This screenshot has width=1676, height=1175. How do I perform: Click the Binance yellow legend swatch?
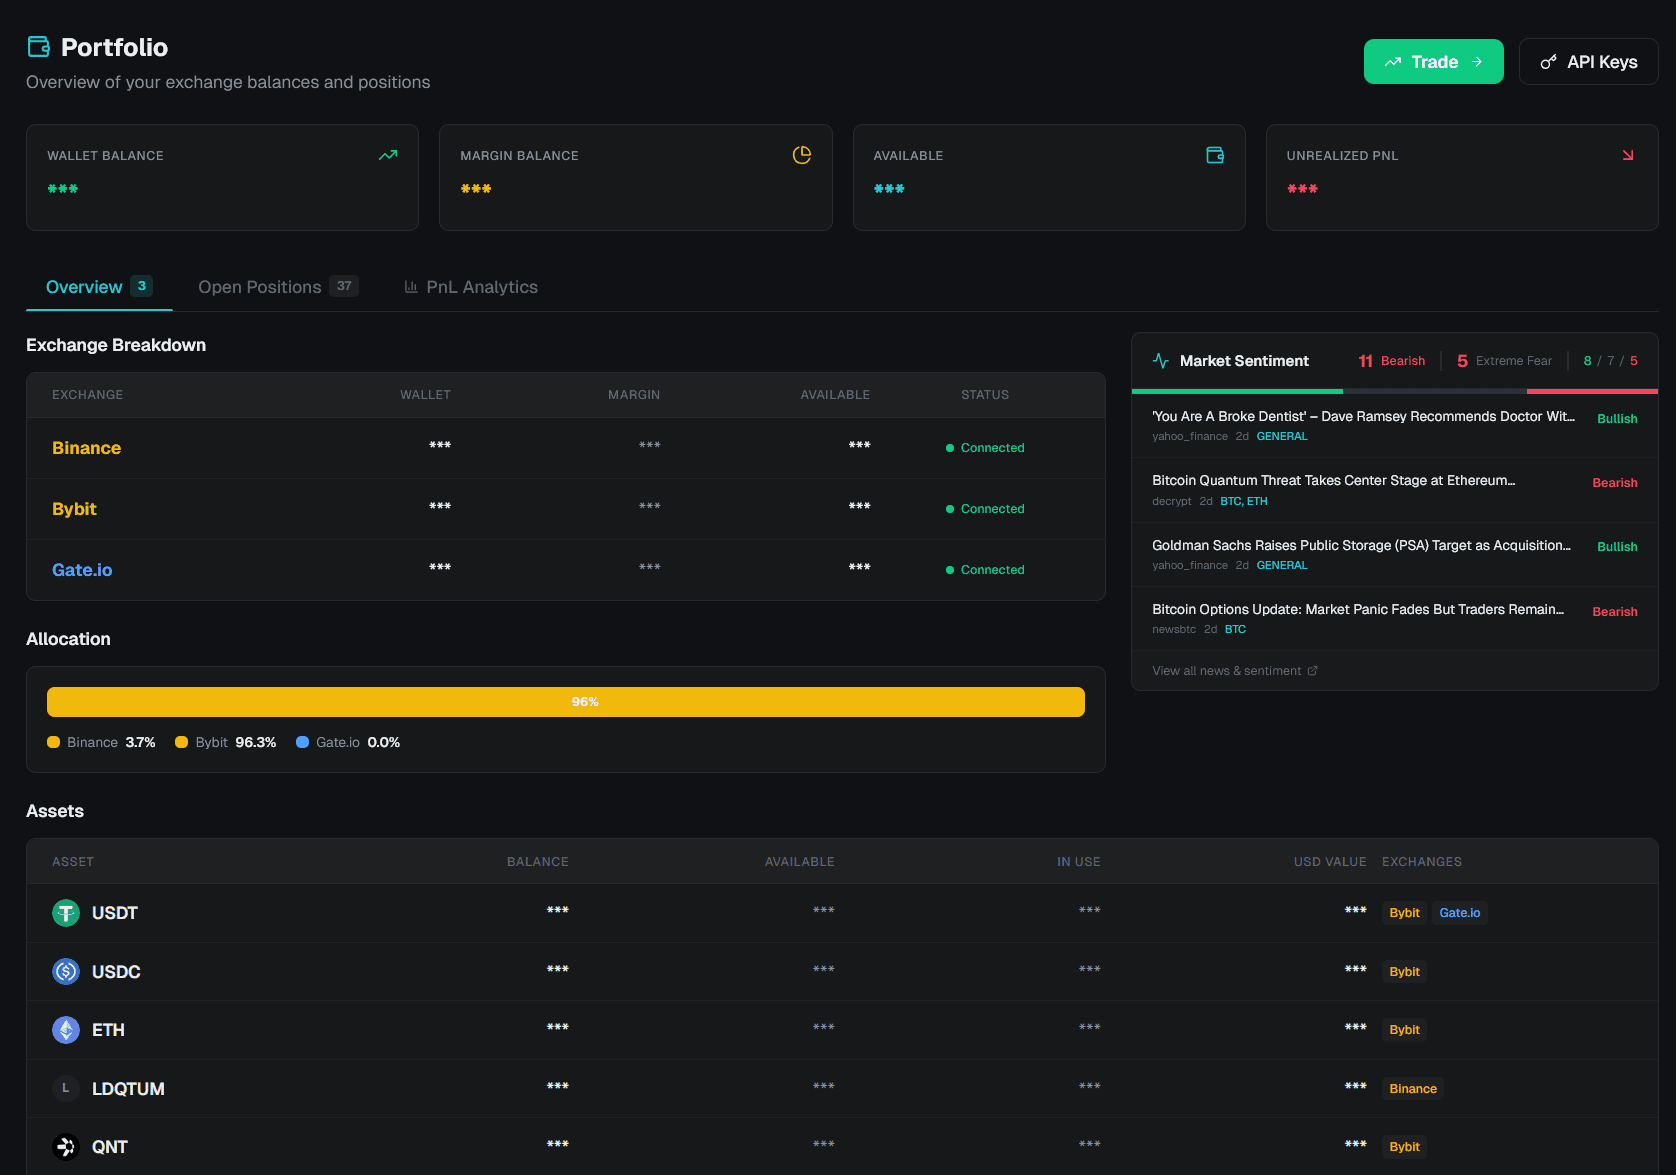click(x=54, y=742)
